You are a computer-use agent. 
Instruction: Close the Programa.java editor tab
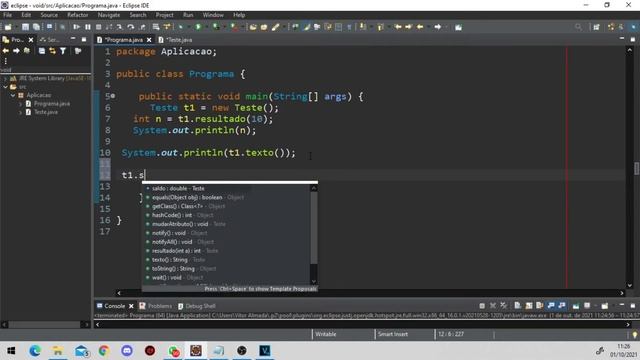point(149,40)
